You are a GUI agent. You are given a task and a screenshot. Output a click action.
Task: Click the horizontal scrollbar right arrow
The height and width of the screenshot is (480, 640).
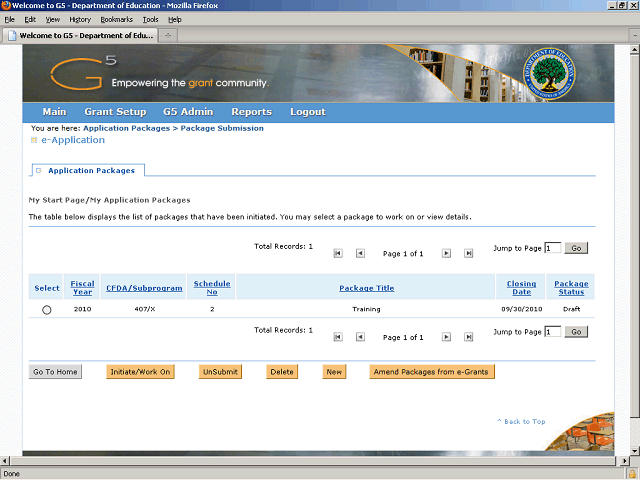pos(624,461)
